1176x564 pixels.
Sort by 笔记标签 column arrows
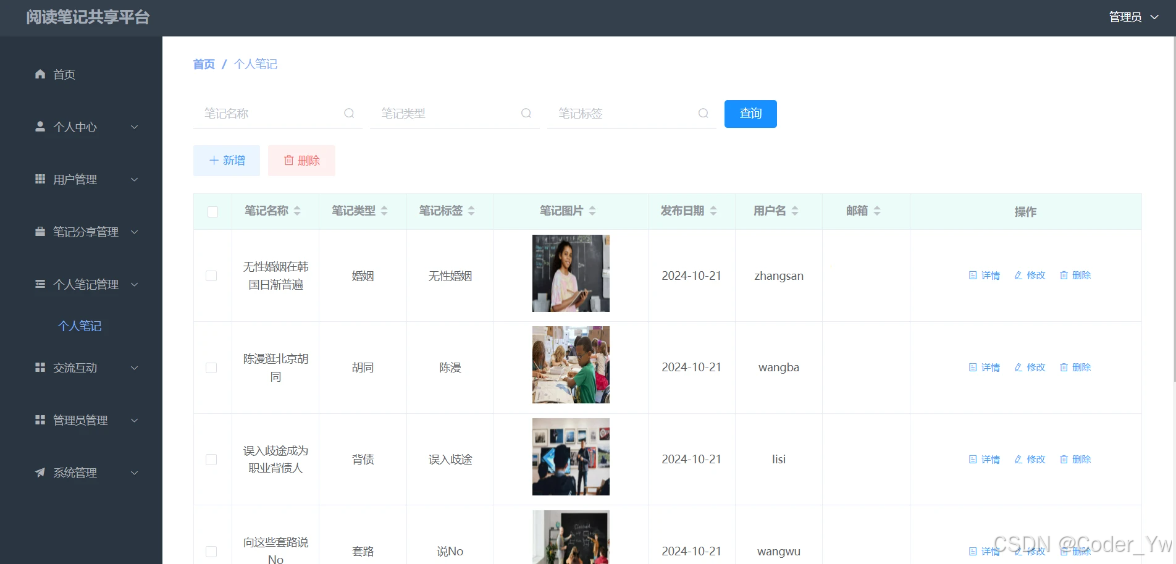tap(471, 212)
